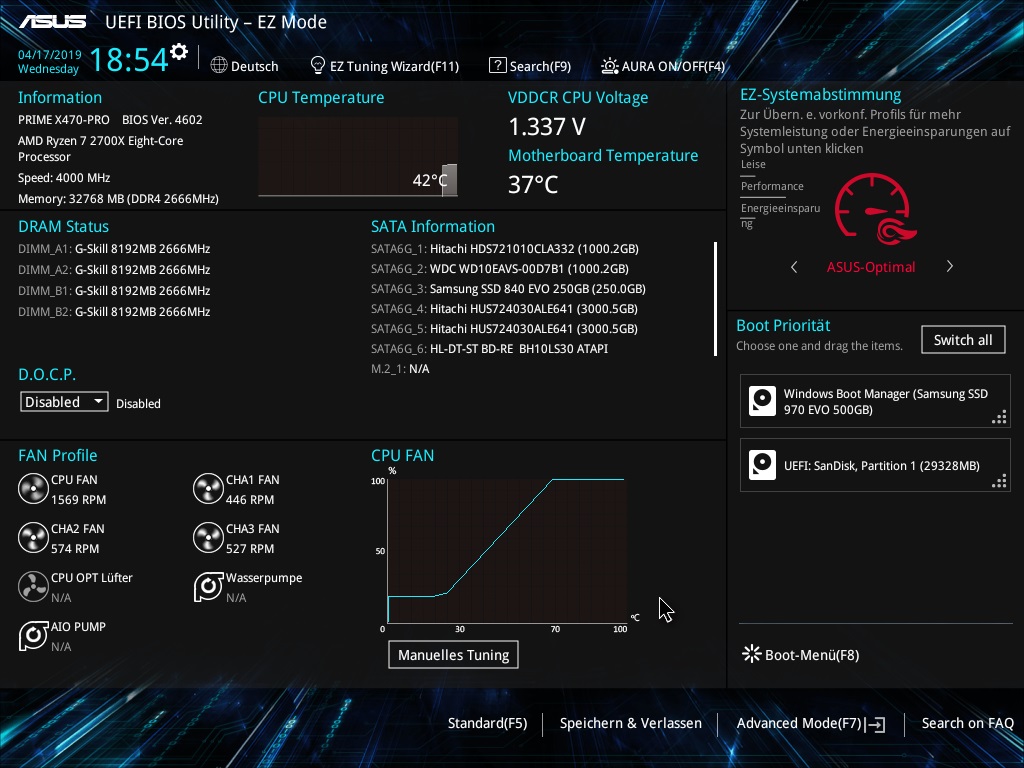Select the CPU OPT Lüfter fan icon

tap(33, 586)
